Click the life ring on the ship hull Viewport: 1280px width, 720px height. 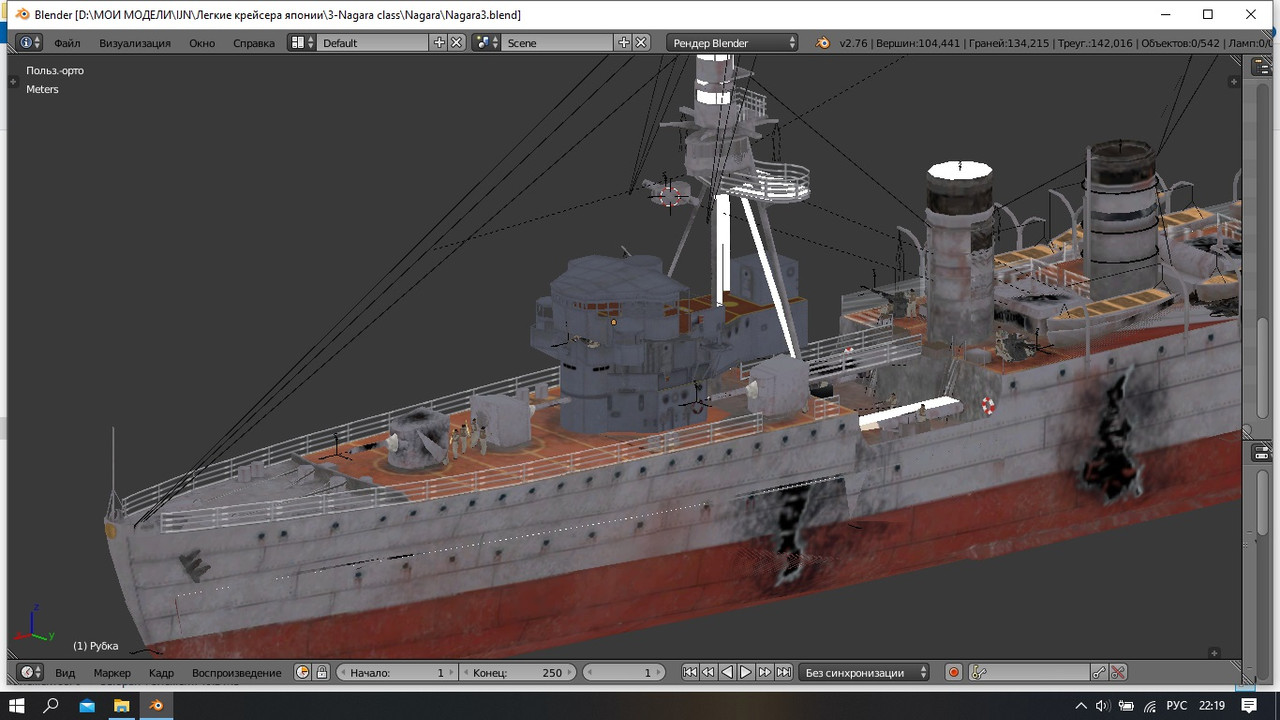tap(988, 405)
